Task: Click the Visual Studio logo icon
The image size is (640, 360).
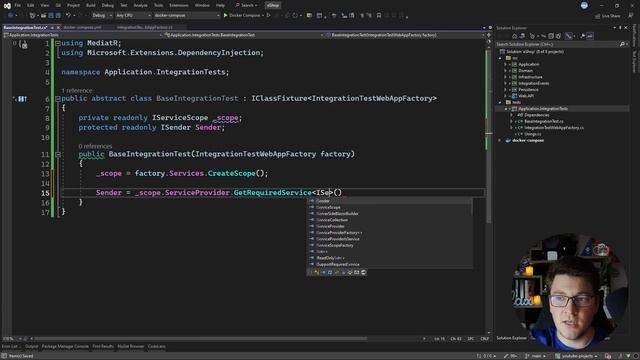Action: [x=7, y=5]
